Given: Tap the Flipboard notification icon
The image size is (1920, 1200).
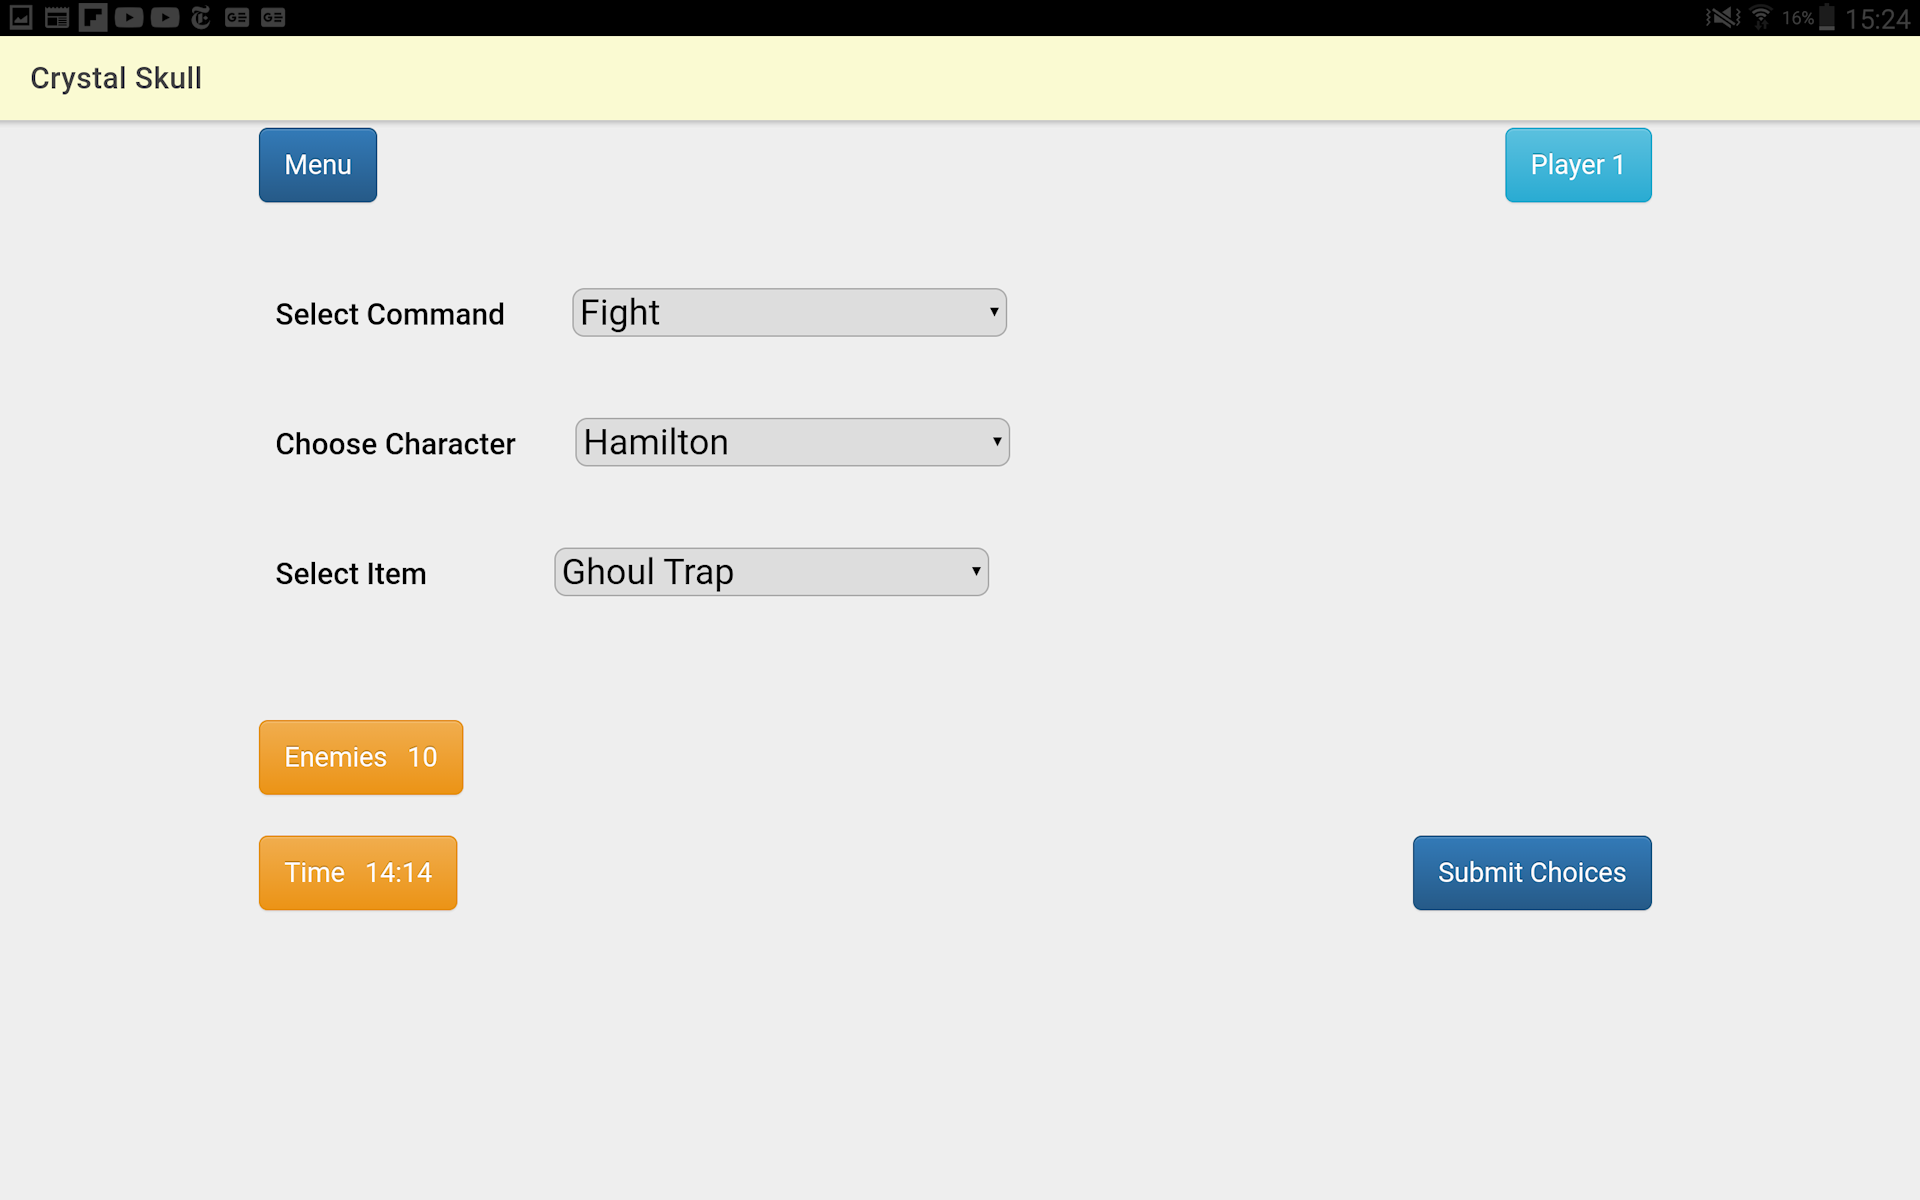Looking at the screenshot, I should click(93, 17).
